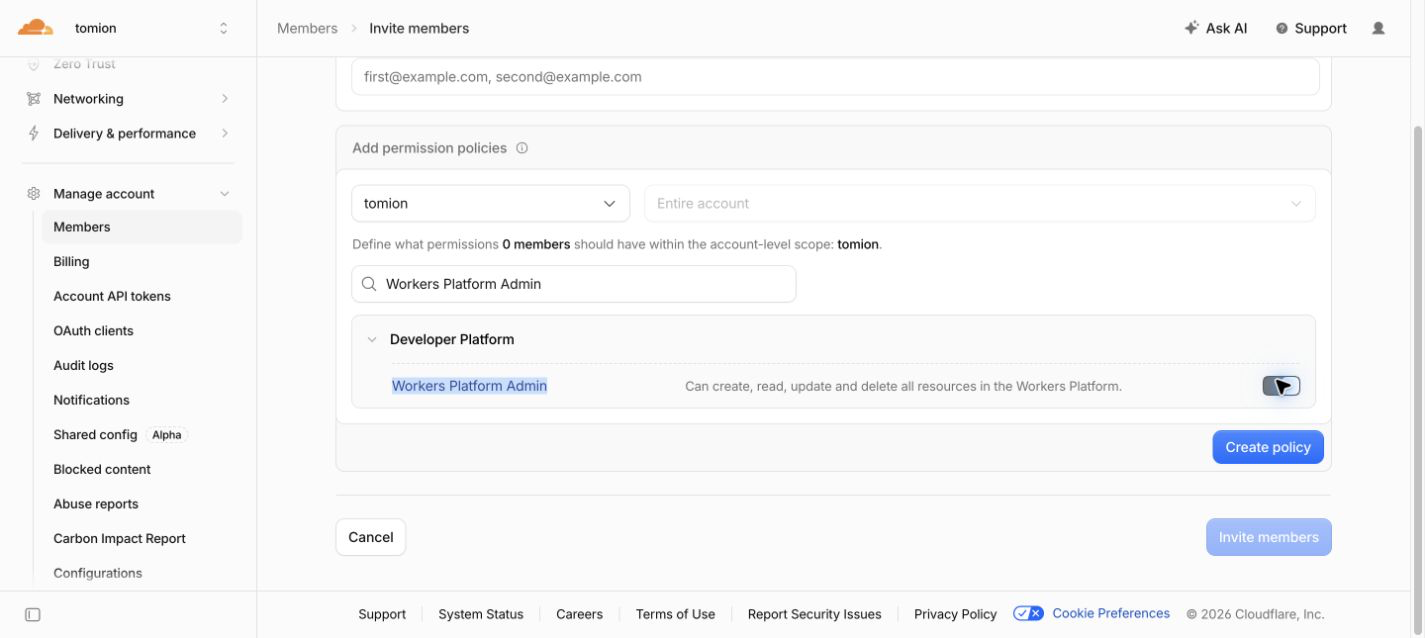Screen dimensions: 1425x638
Task: Open the System Status footer link
Action: pyautogui.click(x=481, y=614)
